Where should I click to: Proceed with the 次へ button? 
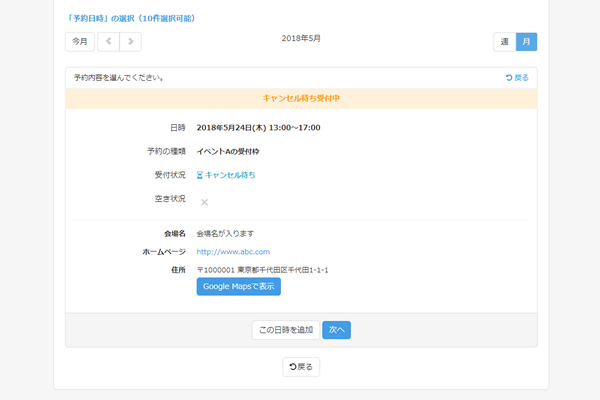tap(336, 329)
